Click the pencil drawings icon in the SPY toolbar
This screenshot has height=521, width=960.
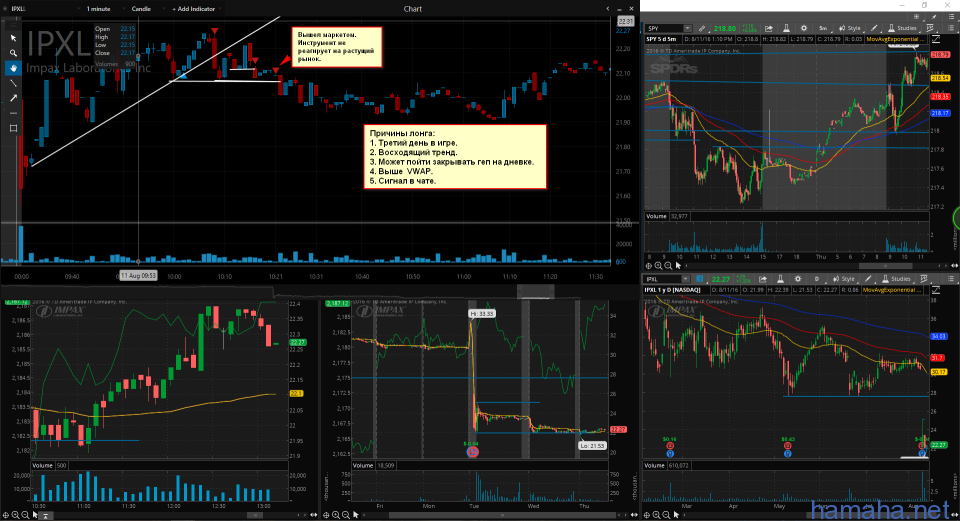(874, 28)
